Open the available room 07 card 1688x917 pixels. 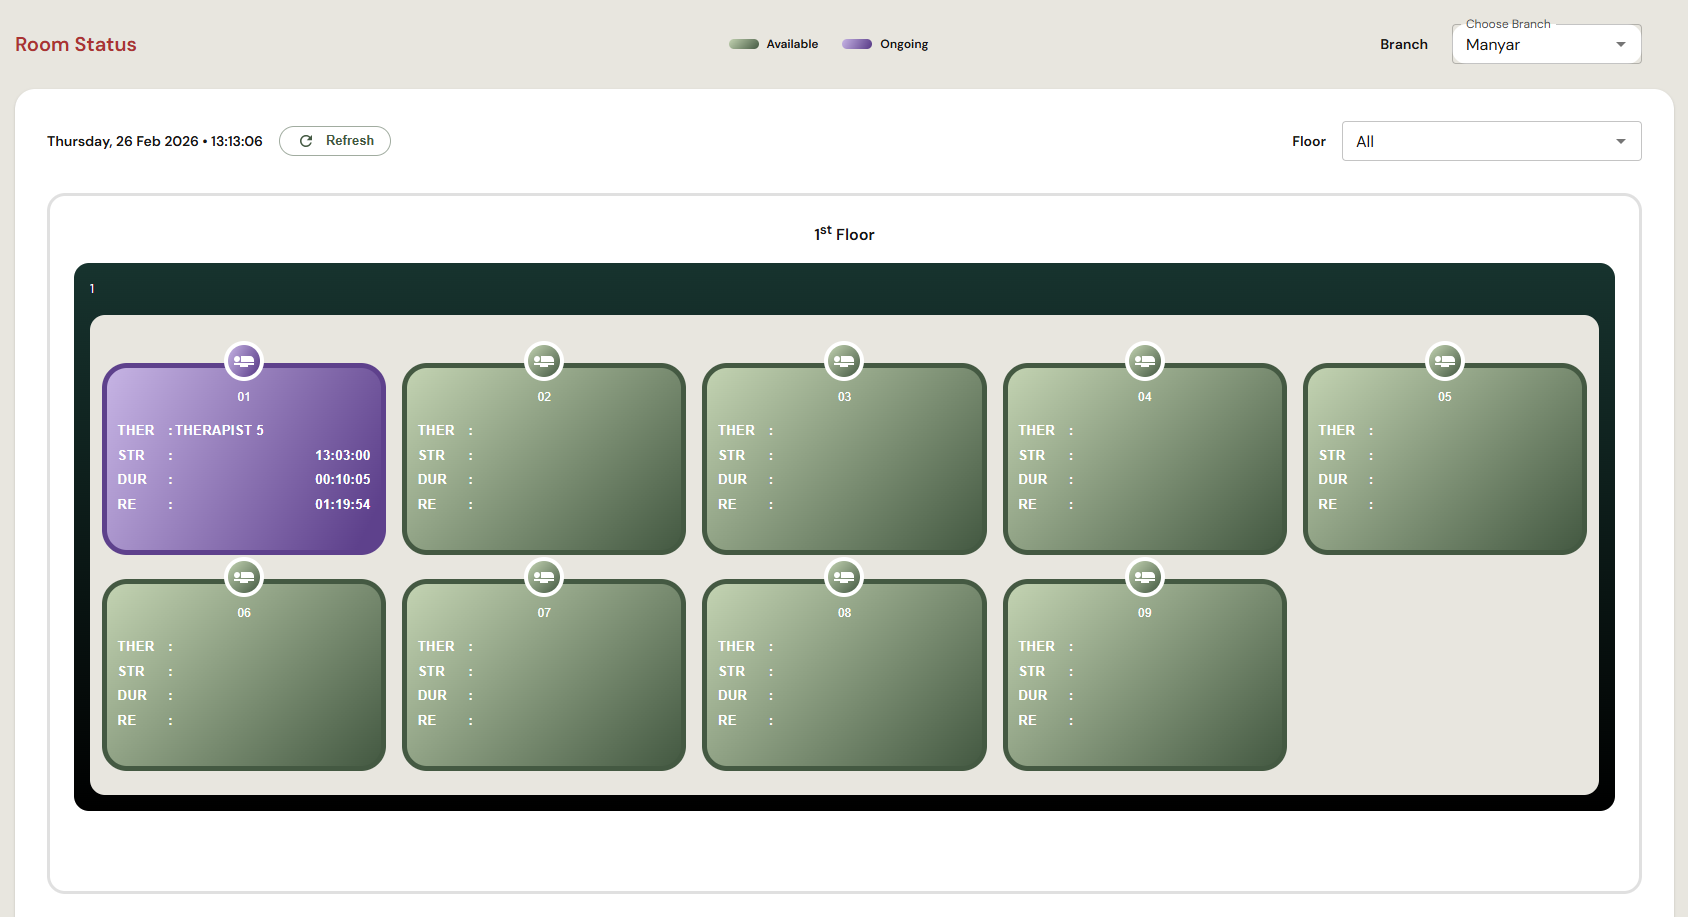click(x=544, y=675)
